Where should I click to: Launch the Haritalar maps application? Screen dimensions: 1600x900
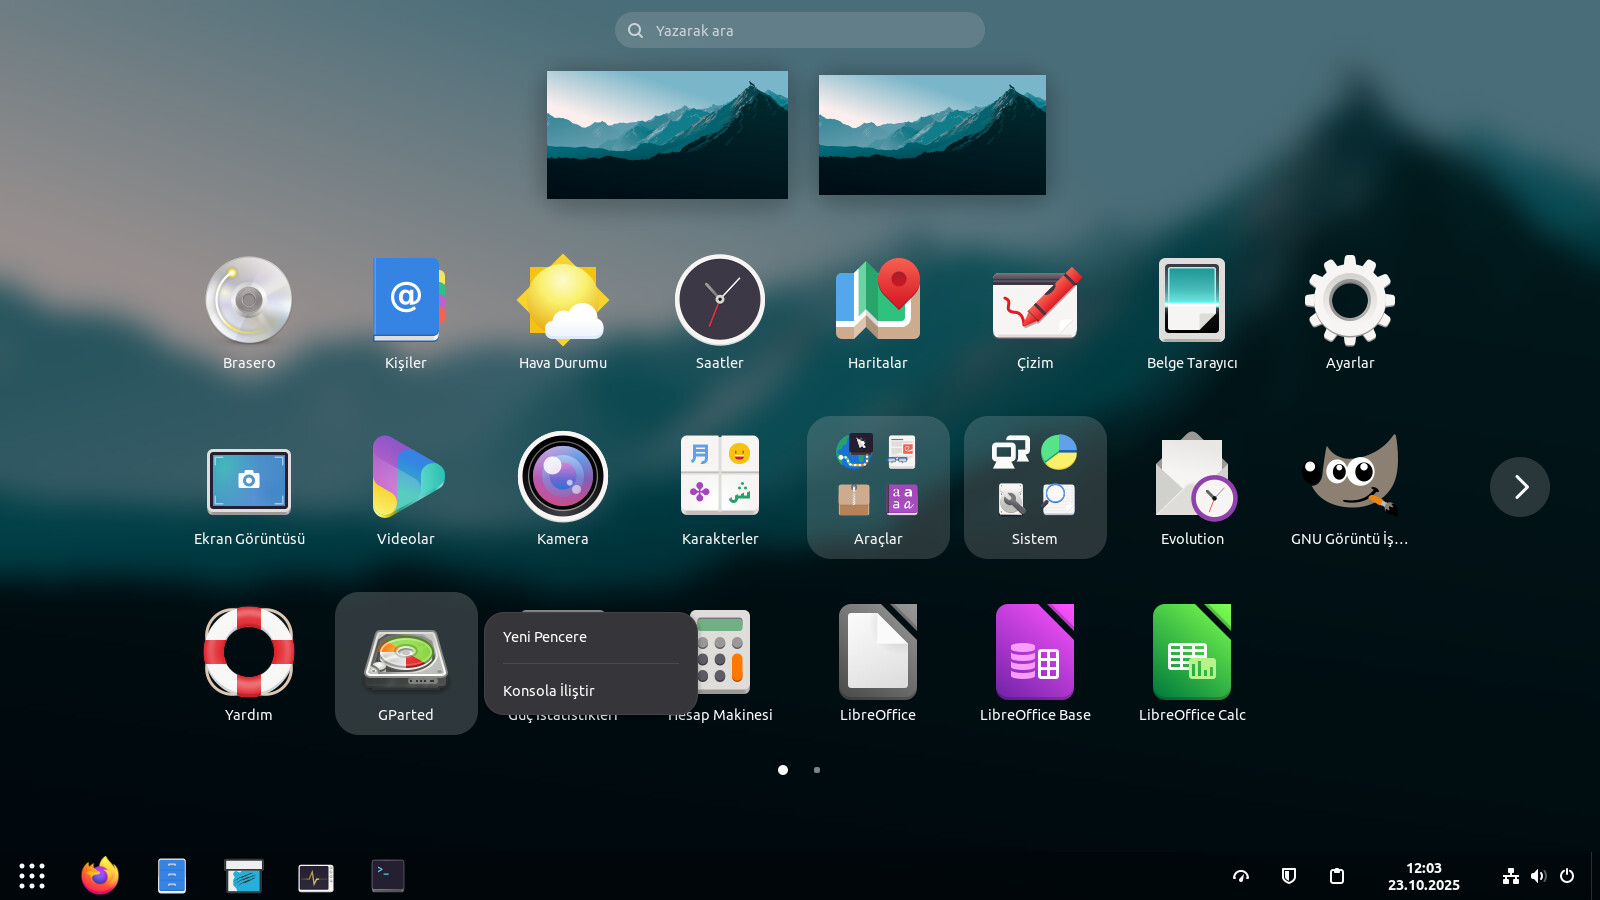pyautogui.click(x=877, y=300)
